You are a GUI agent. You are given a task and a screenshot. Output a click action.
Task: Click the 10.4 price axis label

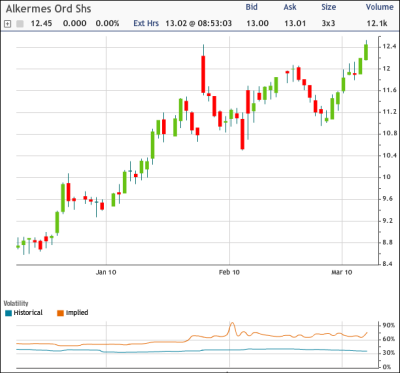click(389, 155)
